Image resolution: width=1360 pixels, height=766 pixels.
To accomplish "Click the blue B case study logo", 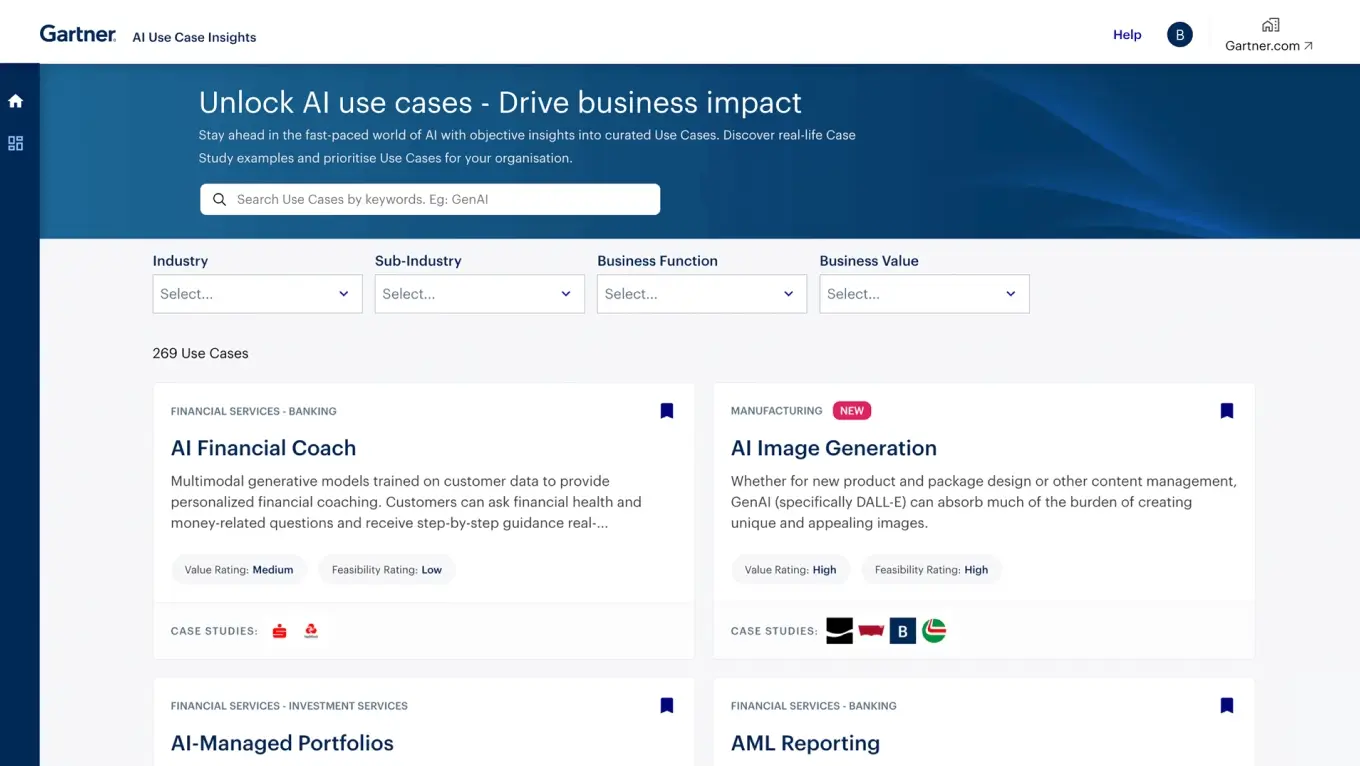I will 902,630.
